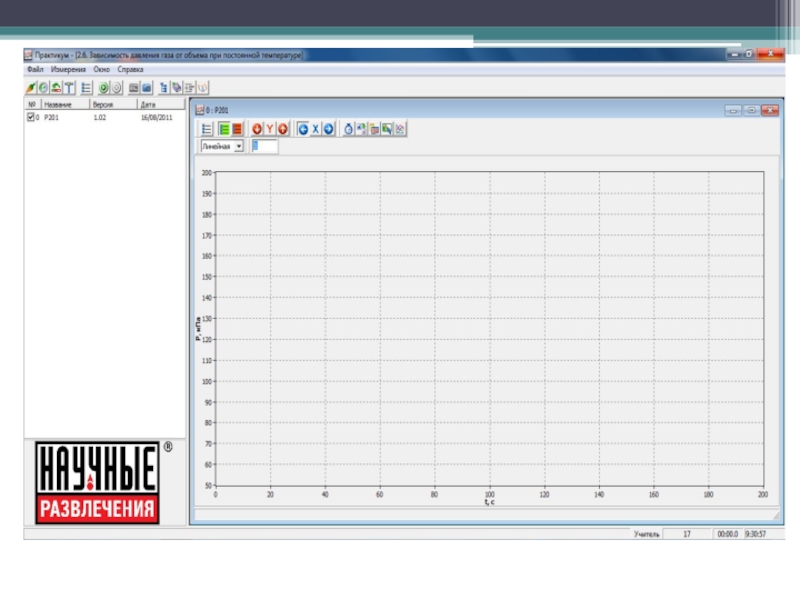Screen dimensions: 800x600
Task: Click the green list icon in P201 toolbar
Action: tap(224, 129)
